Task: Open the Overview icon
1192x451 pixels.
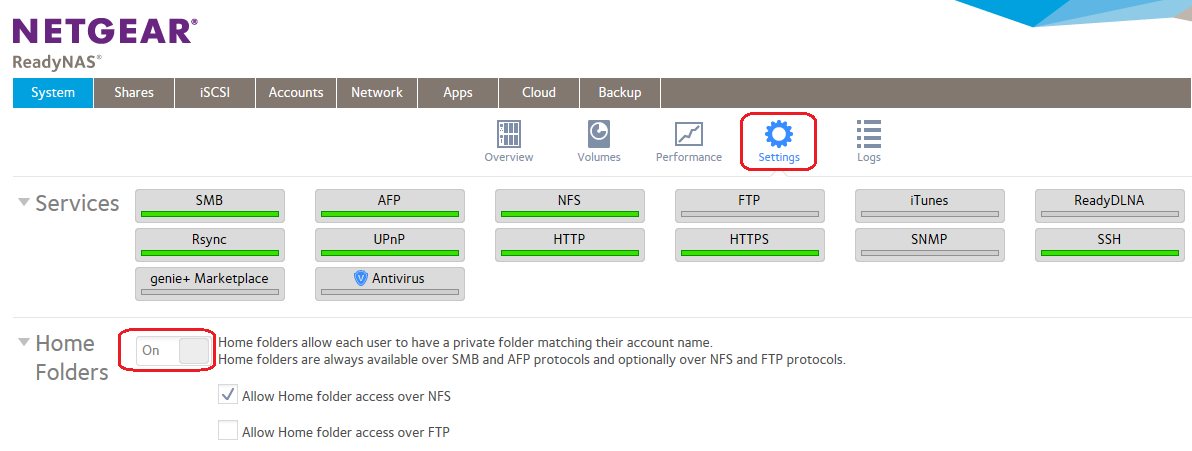Action: point(509,134)
